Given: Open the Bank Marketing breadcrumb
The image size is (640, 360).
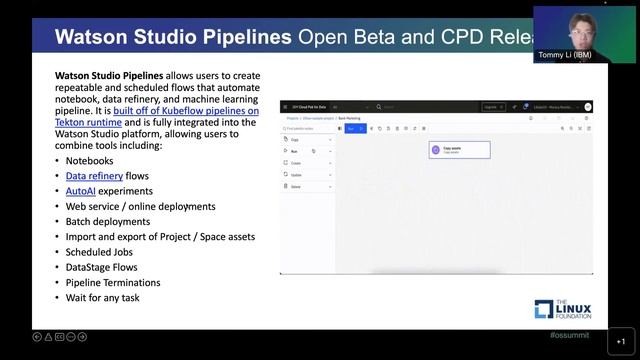Looking at the screenshot, I should [x=349, y=118].
